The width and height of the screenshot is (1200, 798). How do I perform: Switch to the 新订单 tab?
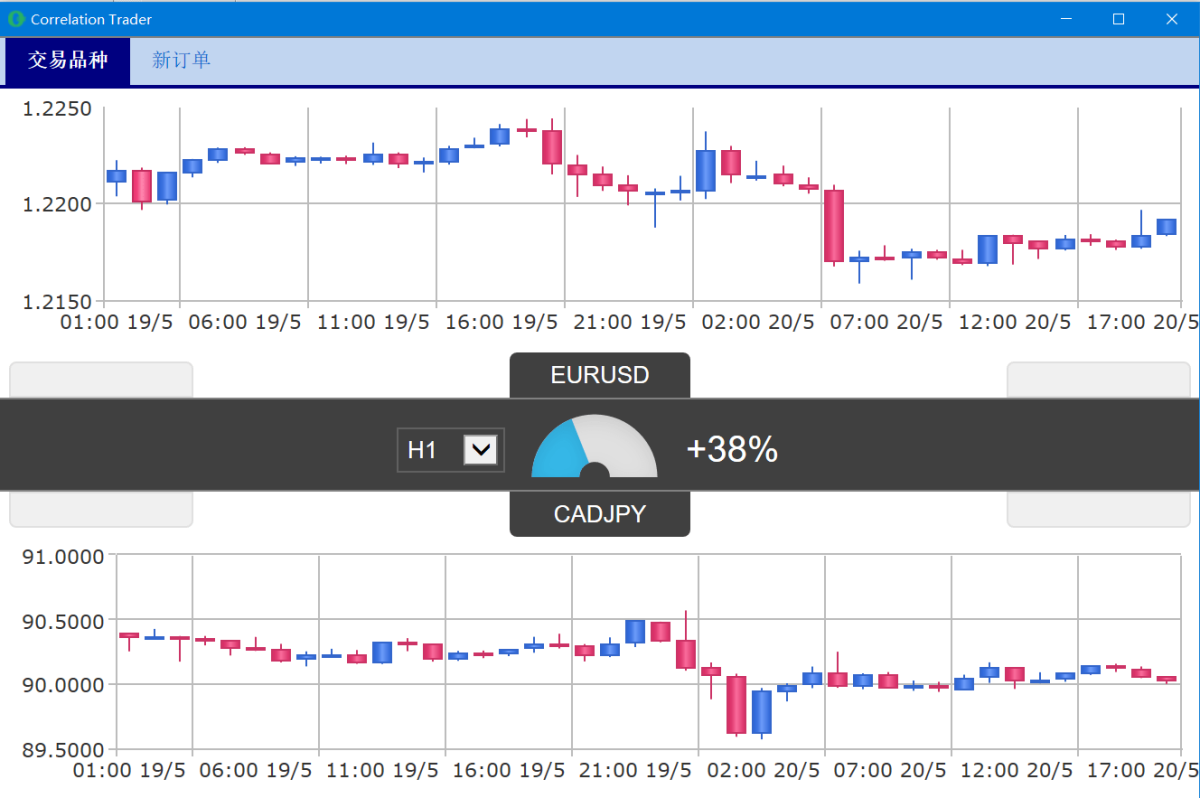[181, 60]
